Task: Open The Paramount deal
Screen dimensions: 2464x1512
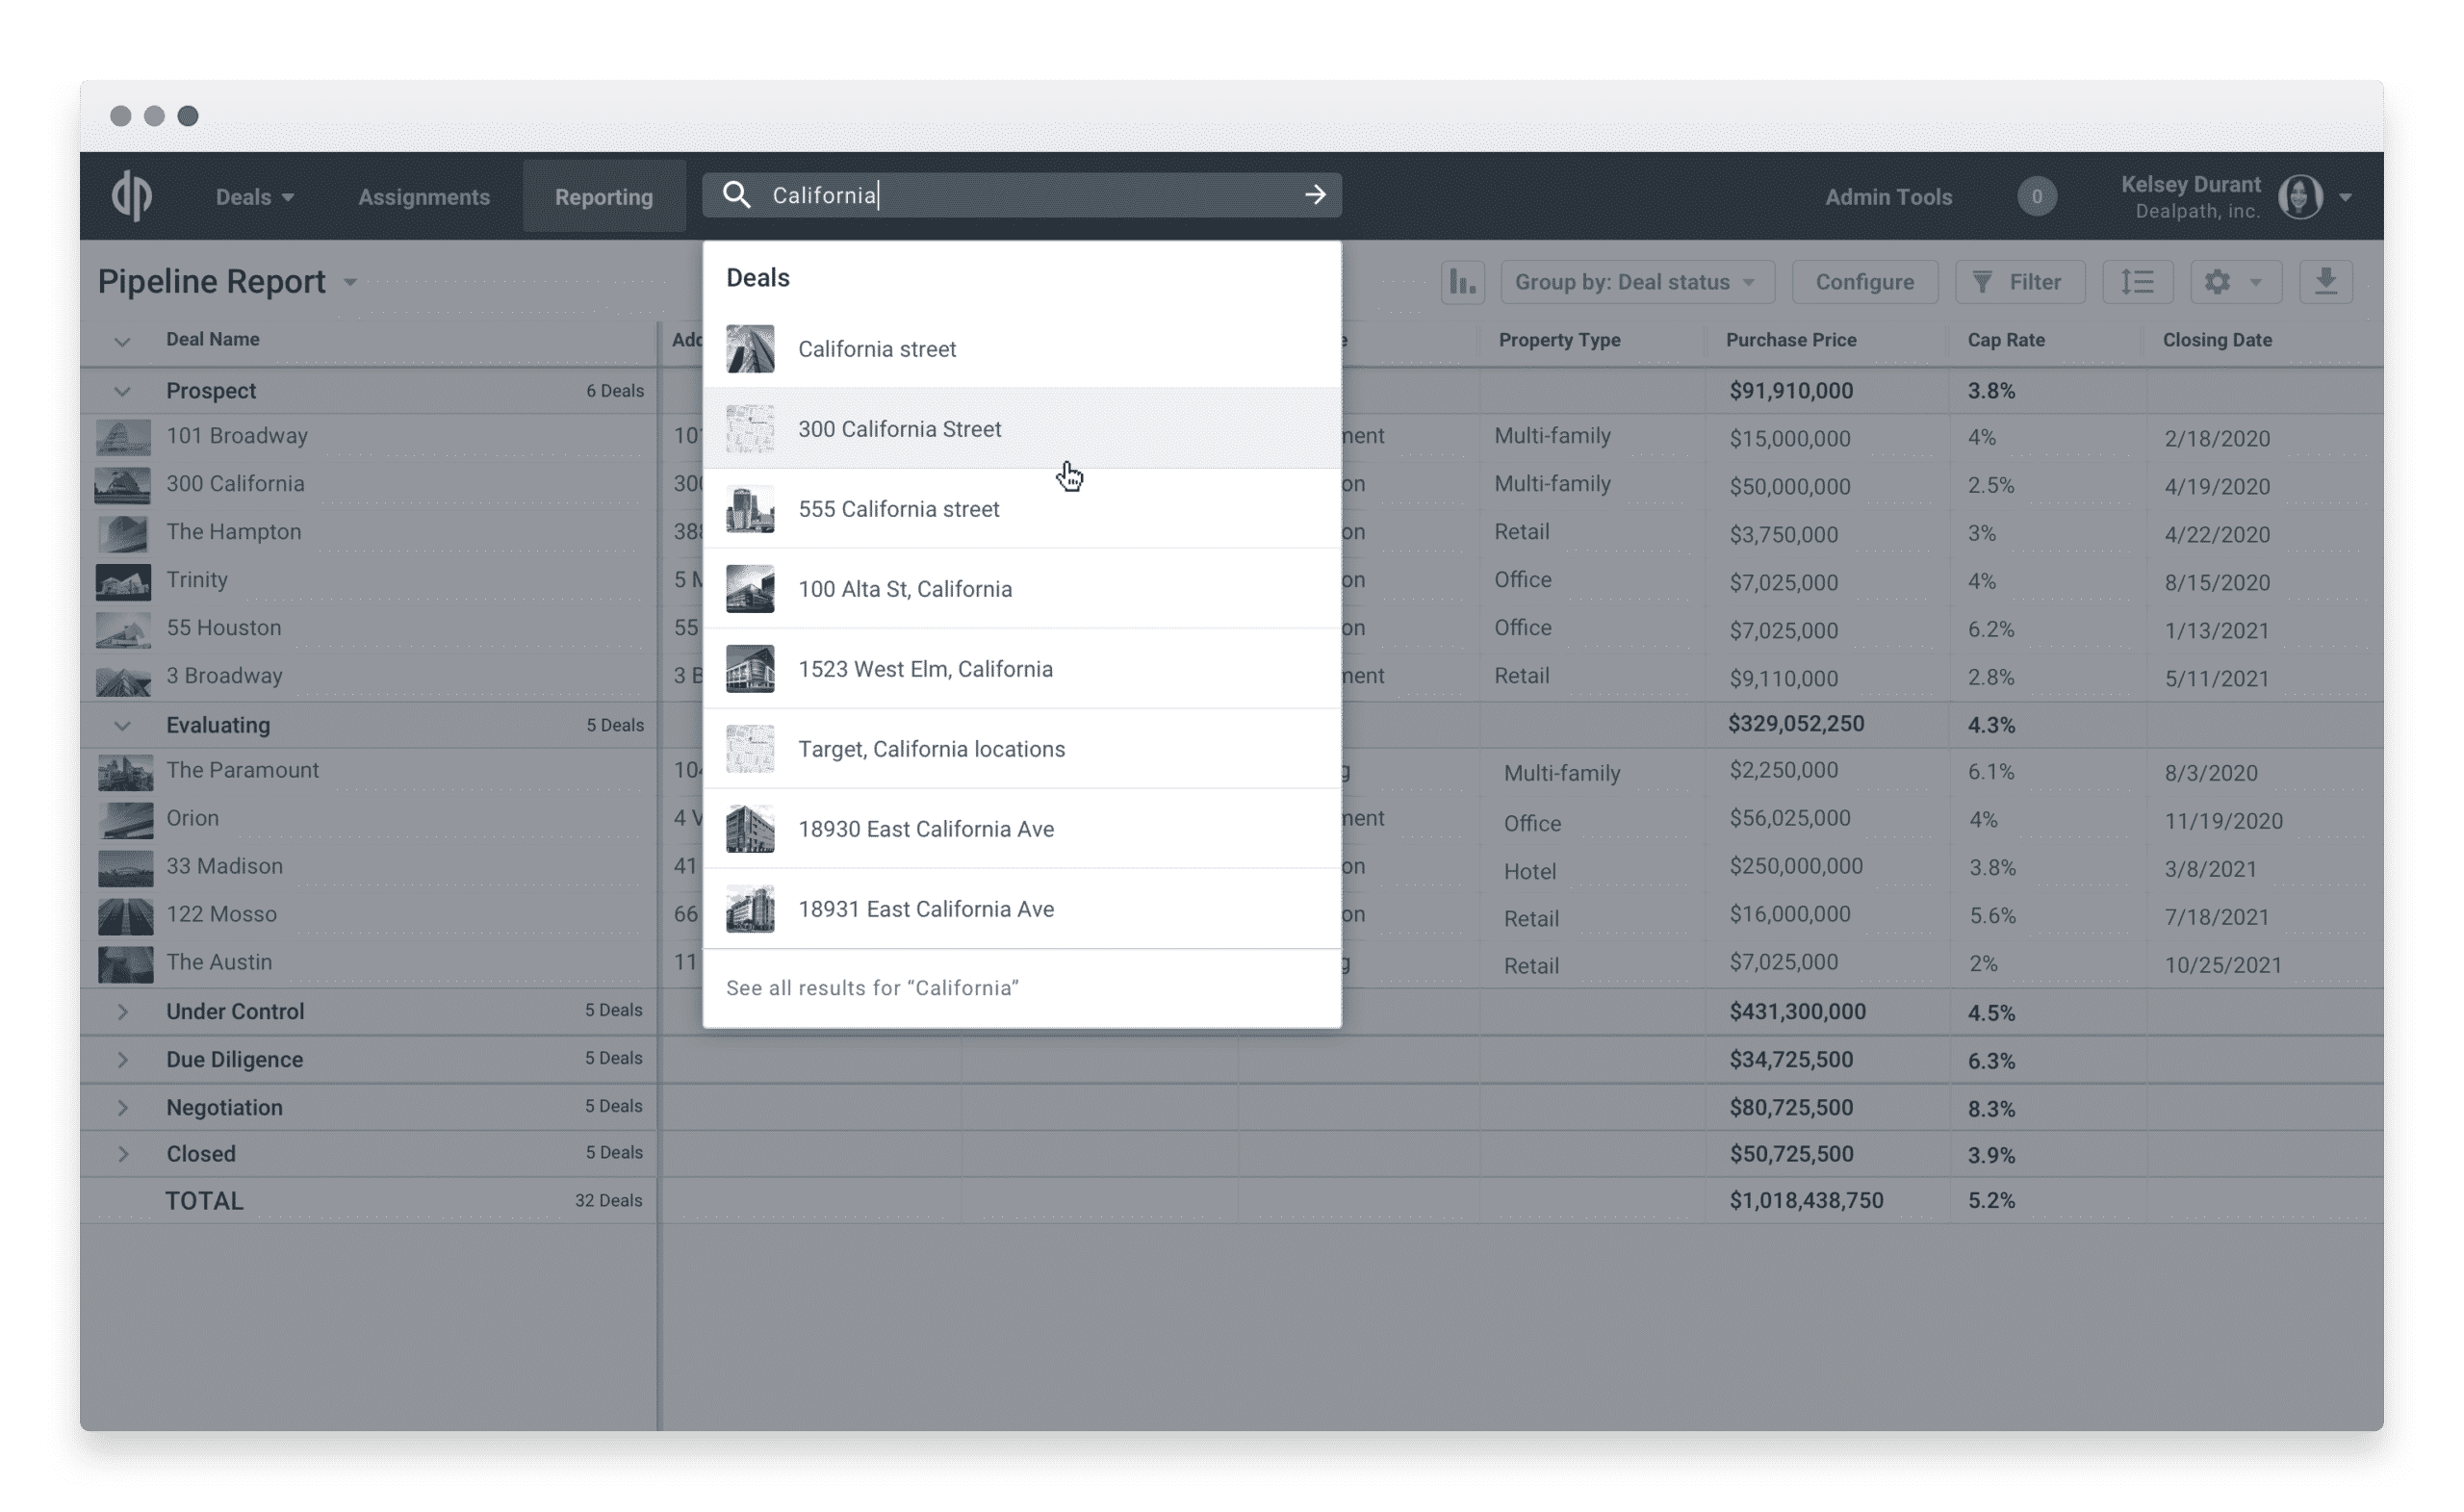Action: (x=242, y=770)
